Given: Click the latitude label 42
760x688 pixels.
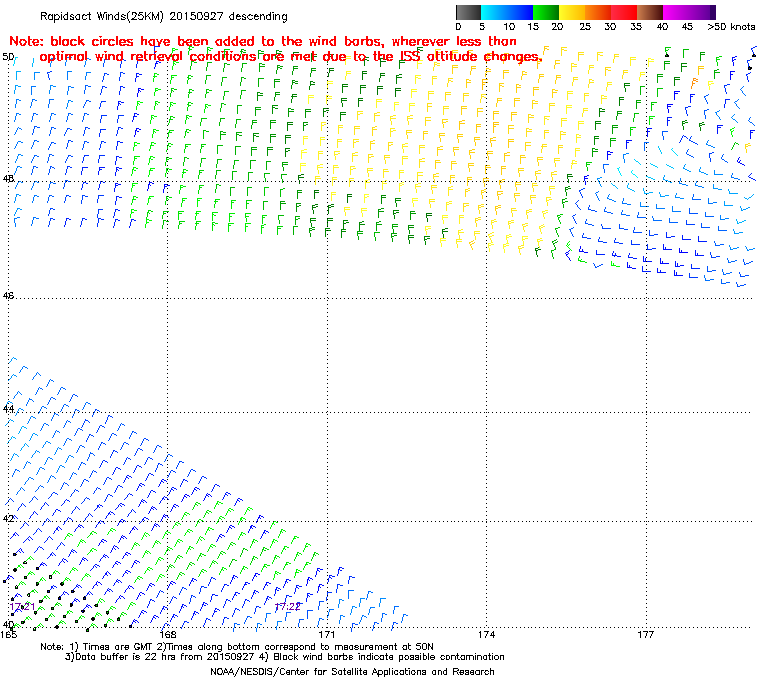Looking at the screenshot, I should (8, 518).
